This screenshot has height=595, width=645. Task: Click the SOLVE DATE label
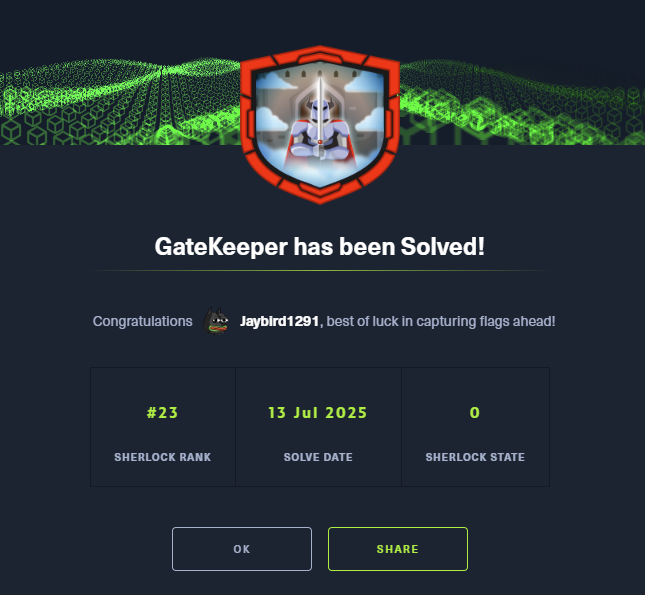click(x=318, y=457)
